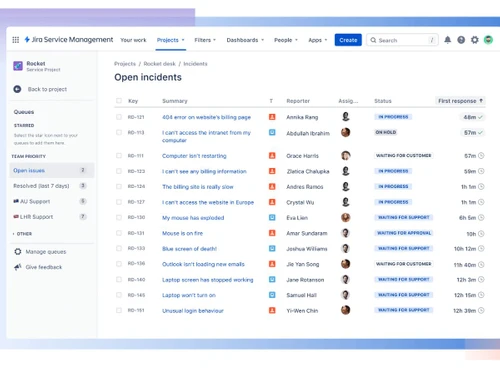Image resolution: width=500 pixels, height=375 pixels.
Task: Select the checkbox for RD-127
Action: coord(119,202)
